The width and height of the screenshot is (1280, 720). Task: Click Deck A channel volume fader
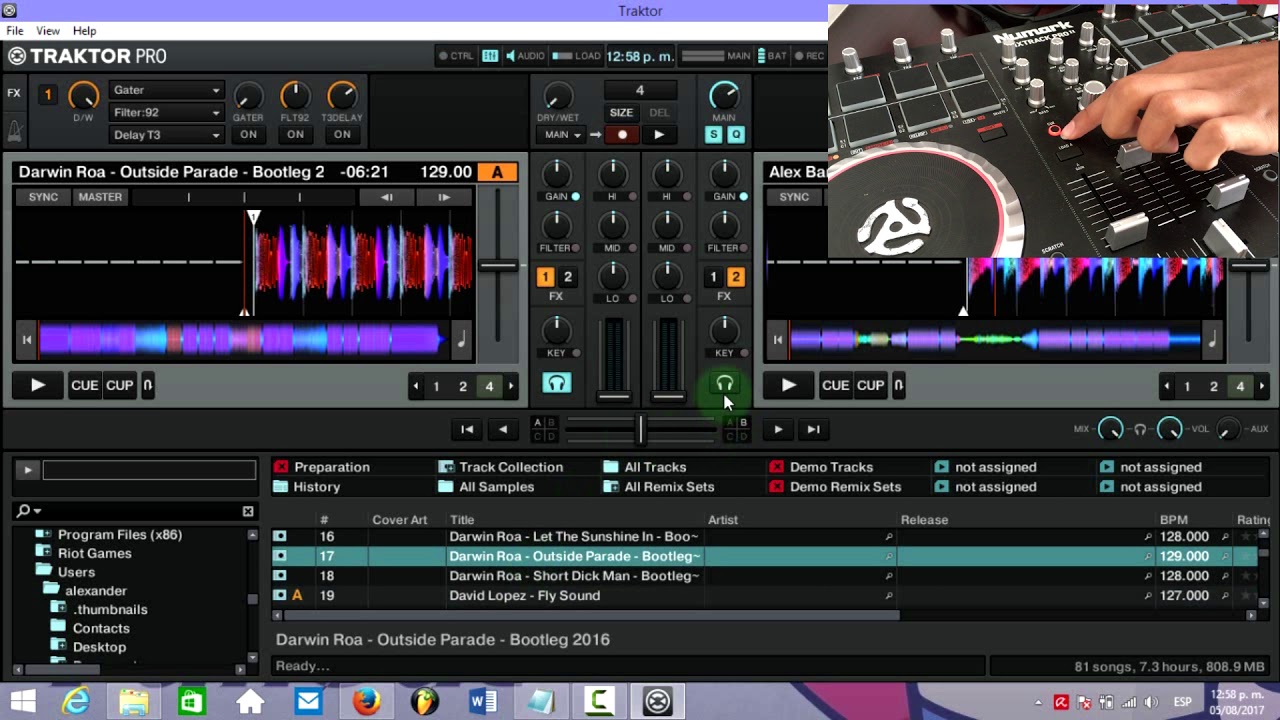614,396
